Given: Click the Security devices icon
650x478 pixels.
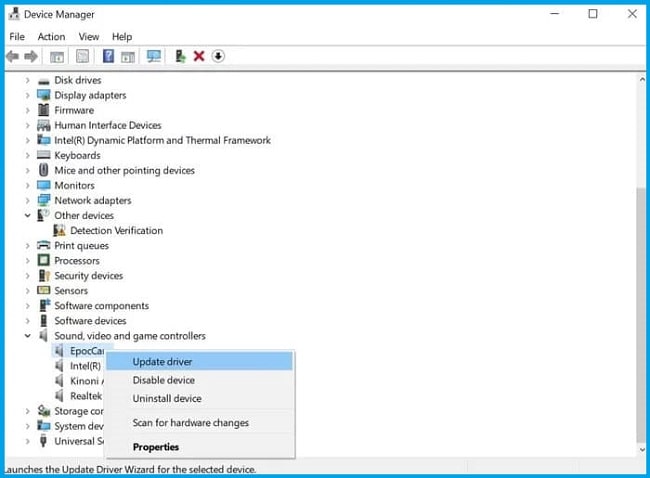Looking at the screenshot, I should 44,276.
